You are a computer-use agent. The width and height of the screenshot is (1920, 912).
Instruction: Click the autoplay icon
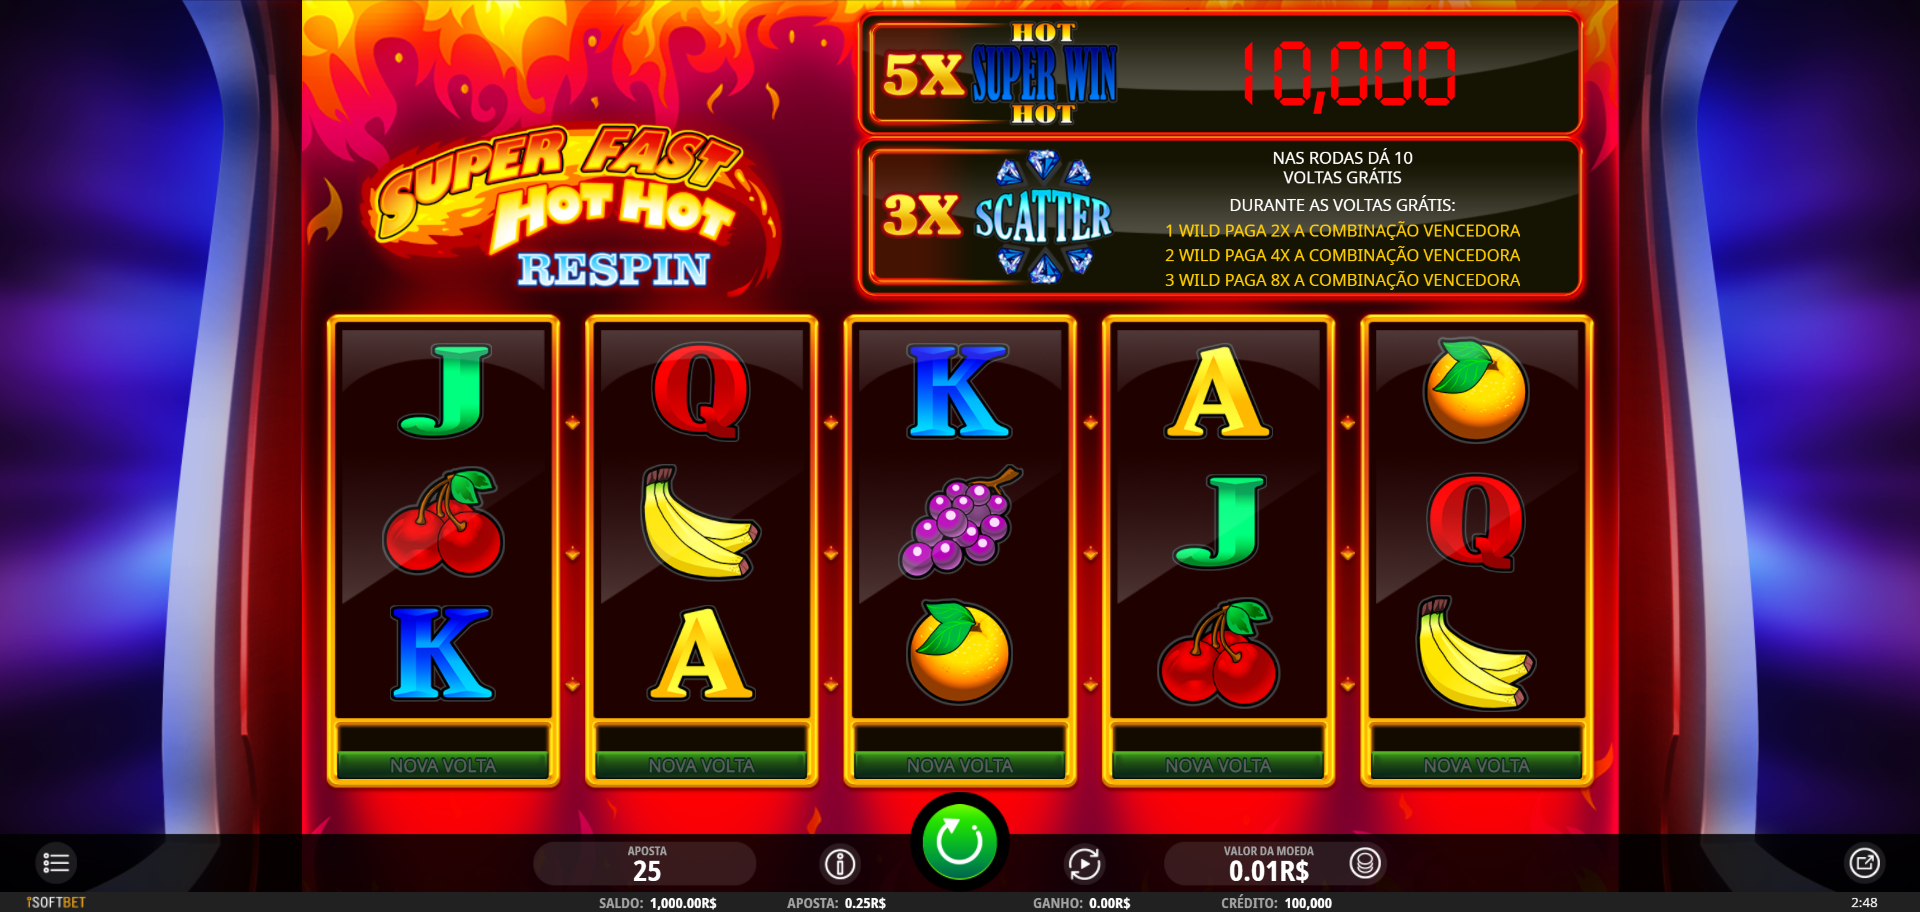pos(1084,863)
